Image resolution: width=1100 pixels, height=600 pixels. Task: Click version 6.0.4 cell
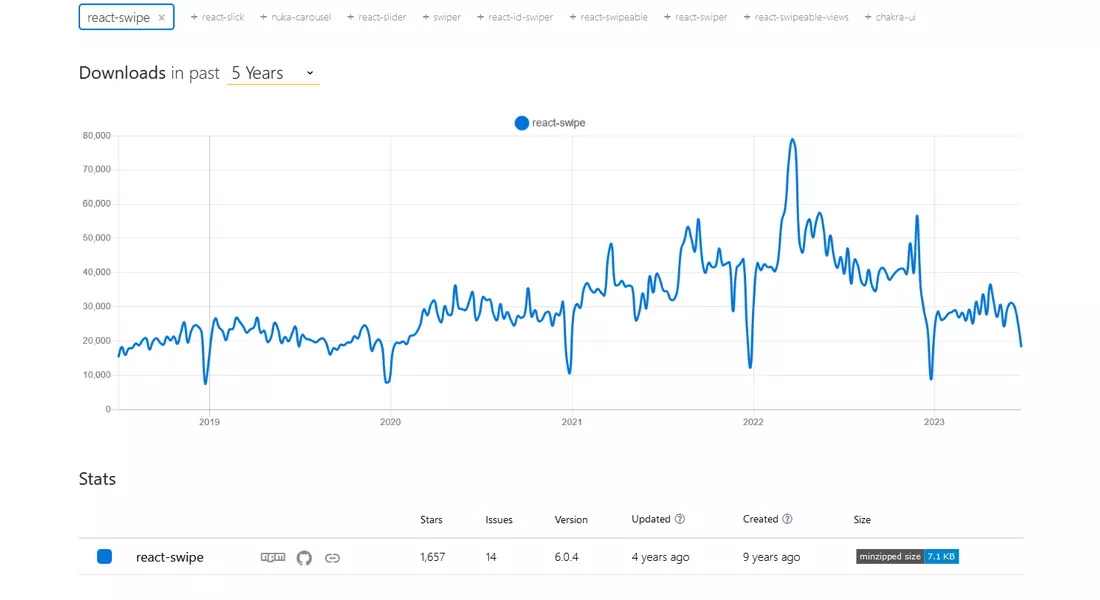[567, 557]
